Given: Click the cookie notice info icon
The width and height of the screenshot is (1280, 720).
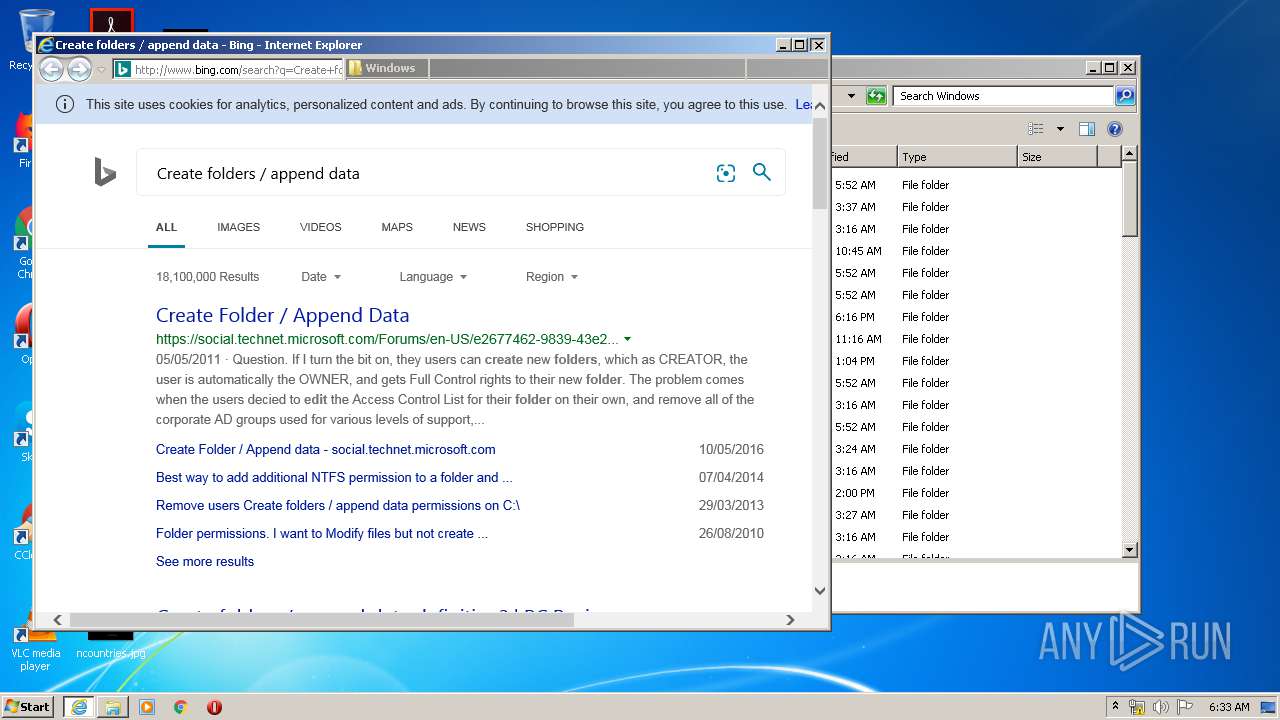Looking at the screenshot, I should point(65,104).
